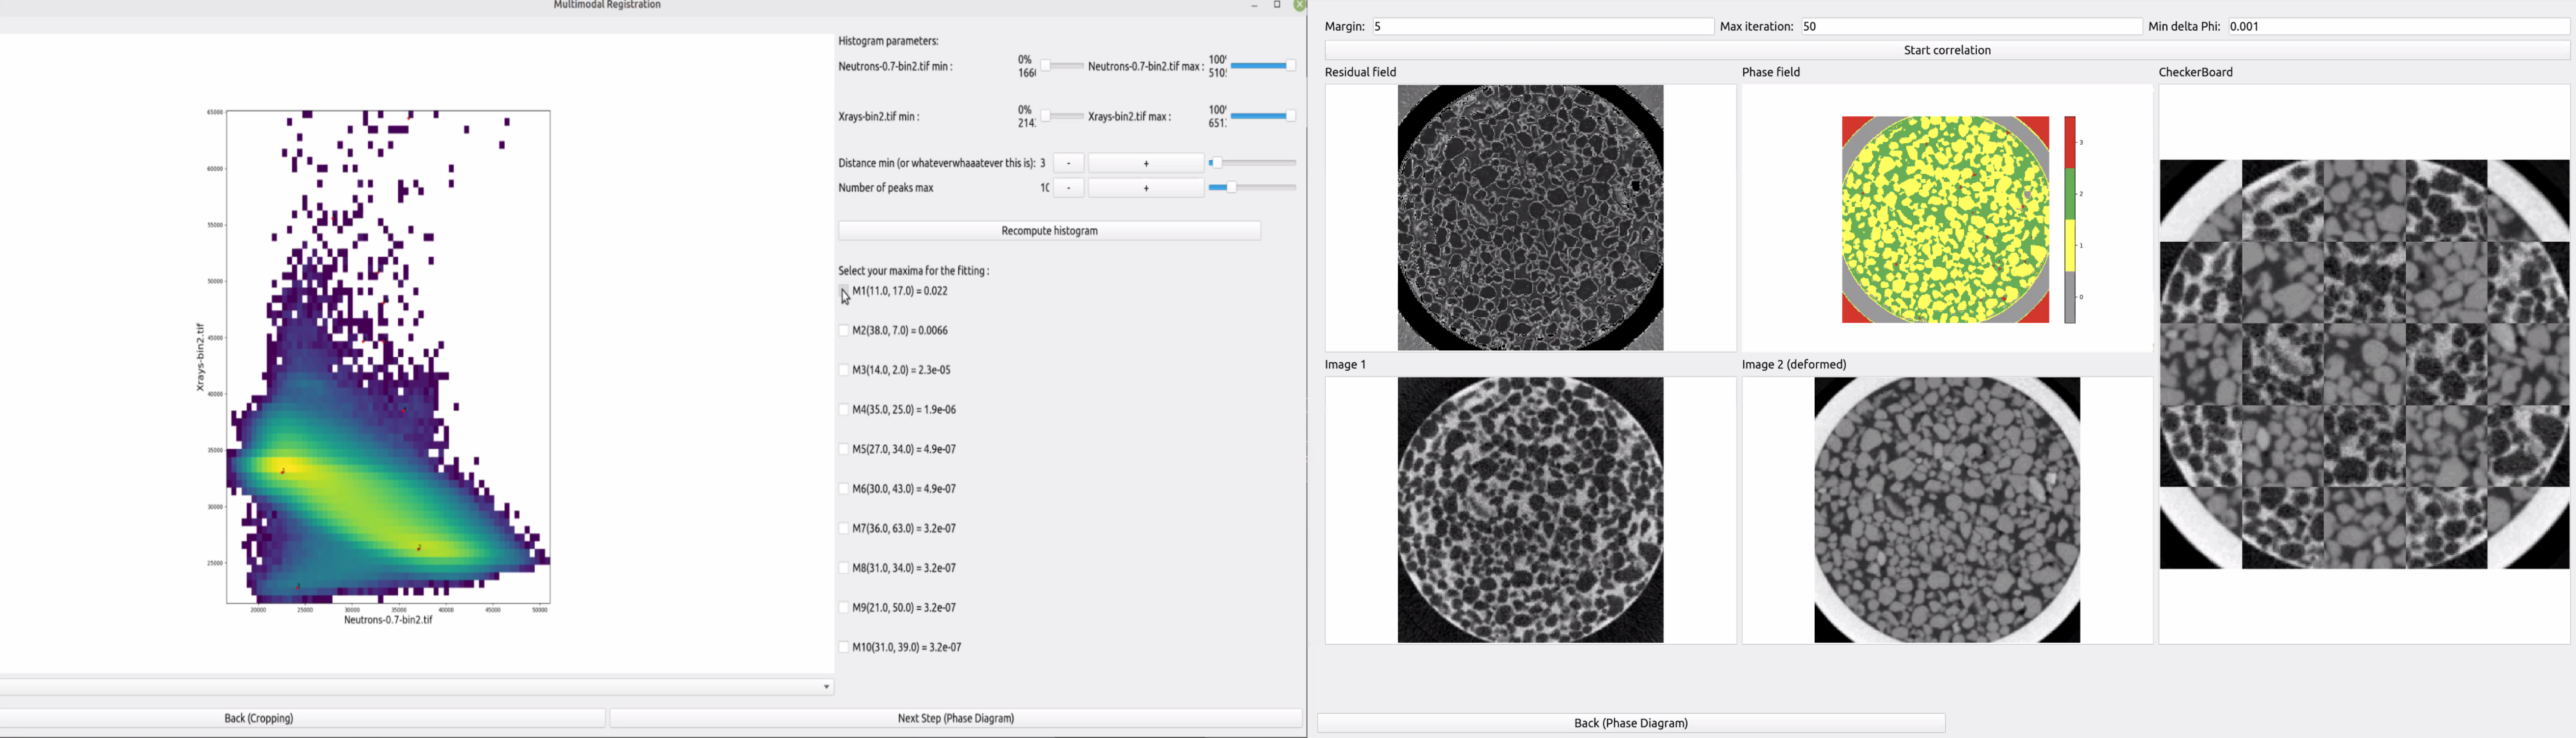Click the Xrays-bin2.tif min slider
This screenshot has width=2576, height=738.
pyautogui.click(x=1062, y=116)
